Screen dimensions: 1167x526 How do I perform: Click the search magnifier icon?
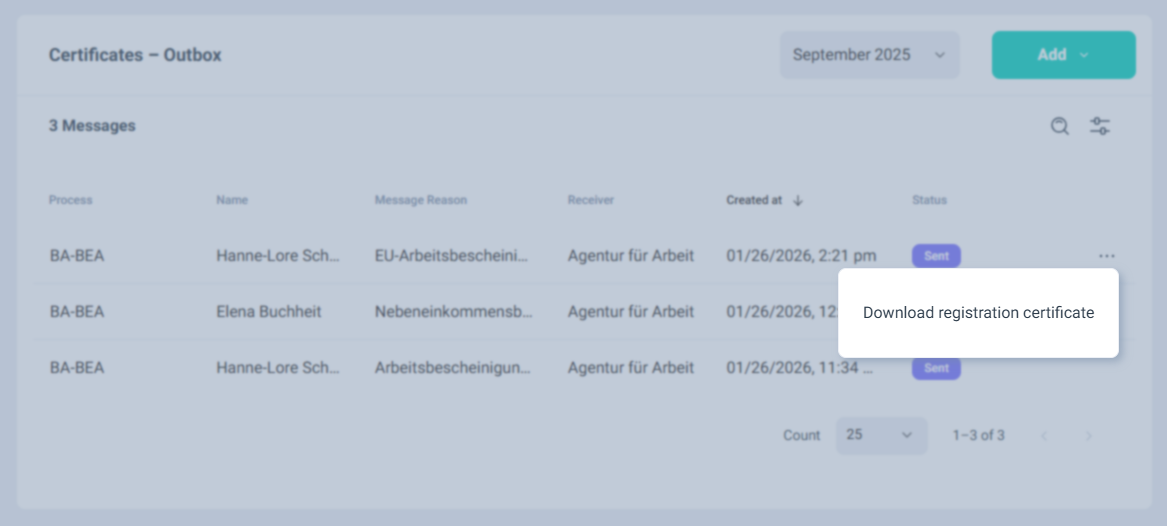[1060, 126]
